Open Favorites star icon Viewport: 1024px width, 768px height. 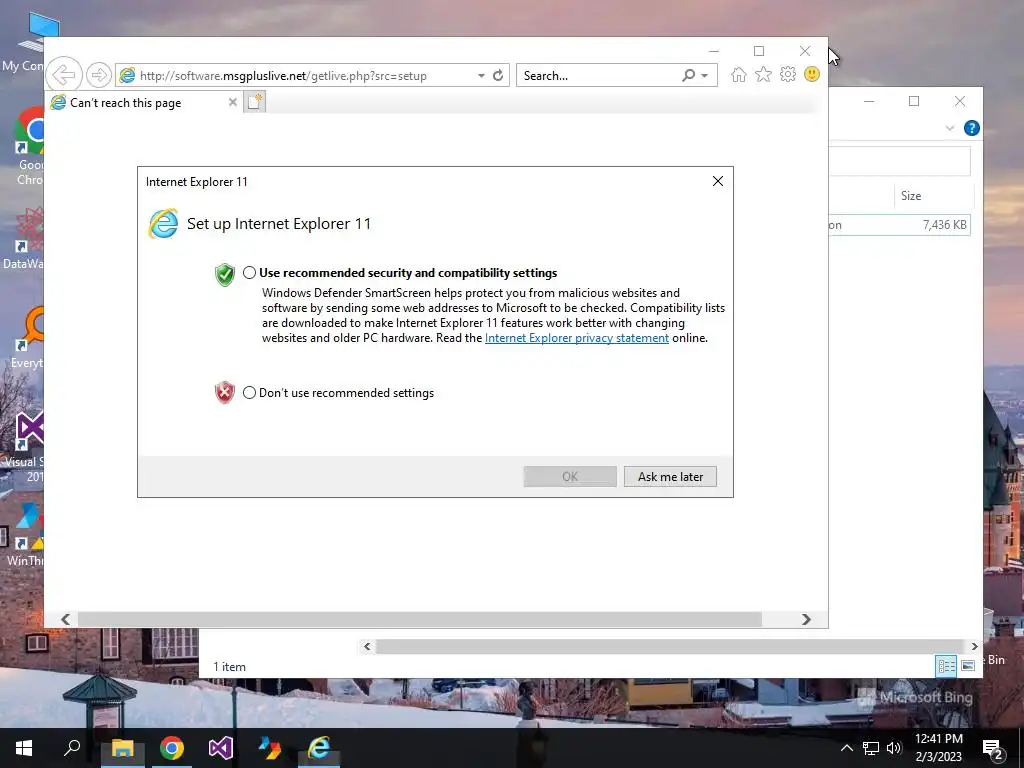[x=763, y=74]
